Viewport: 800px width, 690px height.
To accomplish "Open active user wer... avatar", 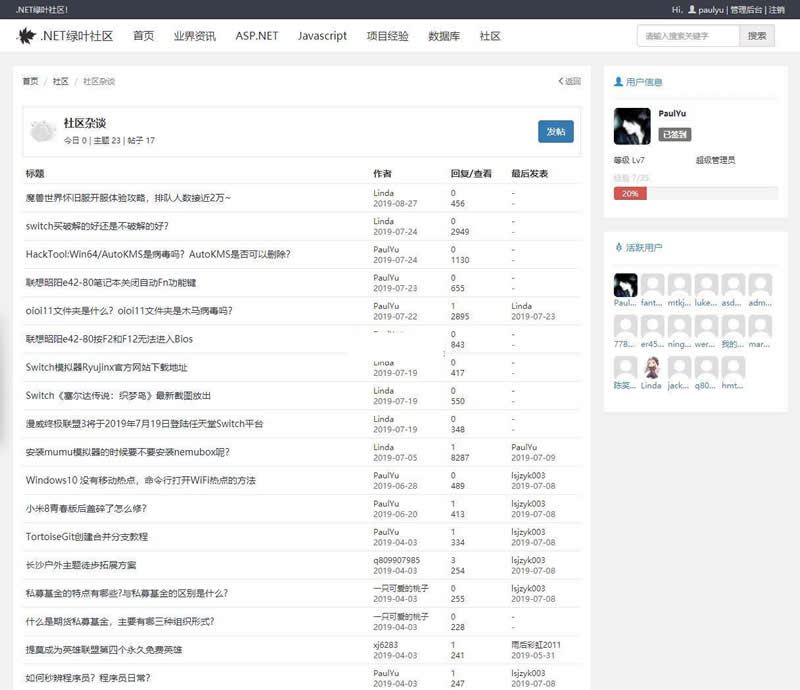I will (x=706, y=326).
